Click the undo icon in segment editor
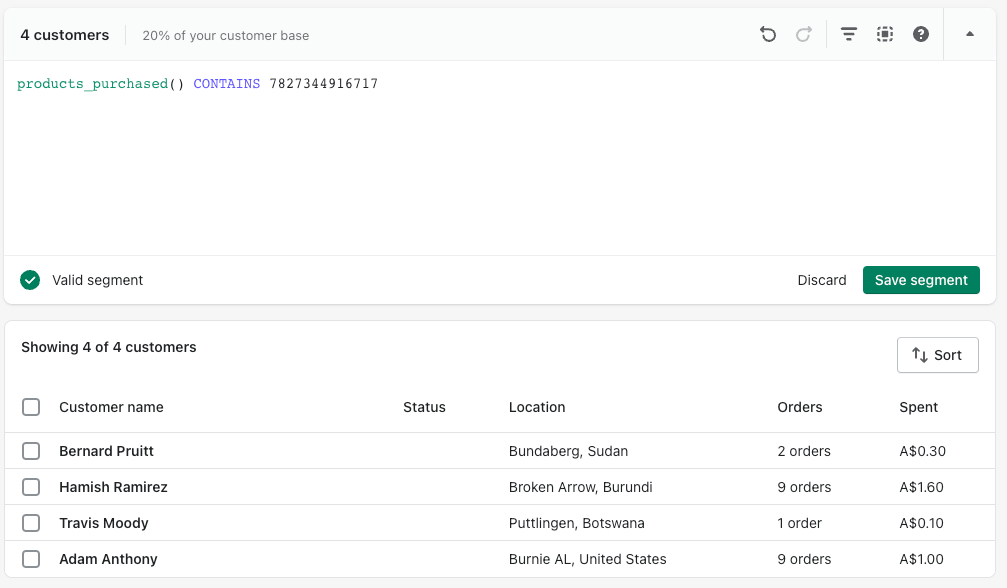This screenshot has height=588, width=1007. tap(768, 34)
